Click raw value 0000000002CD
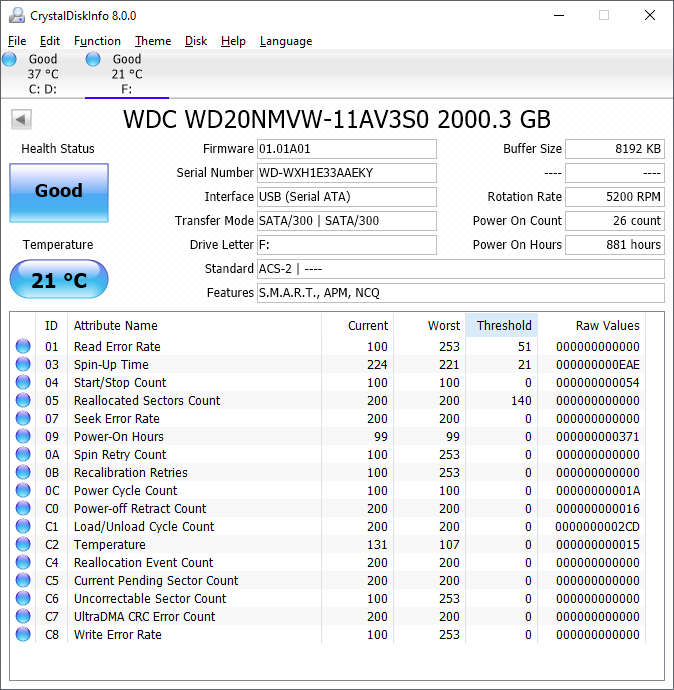The height and width of the screenshot is (690, 674). click(x=597, y=527)
